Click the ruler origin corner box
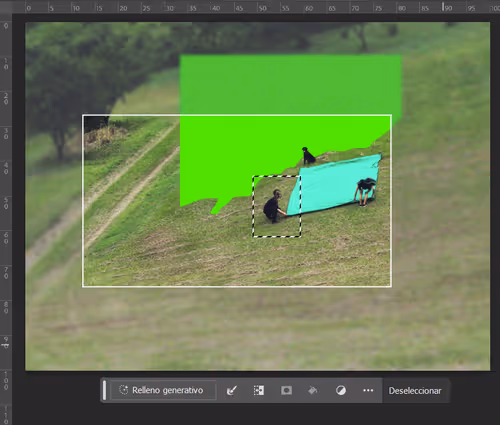The height and width of the screenshot is (425, 500). (x=6, y=7)
